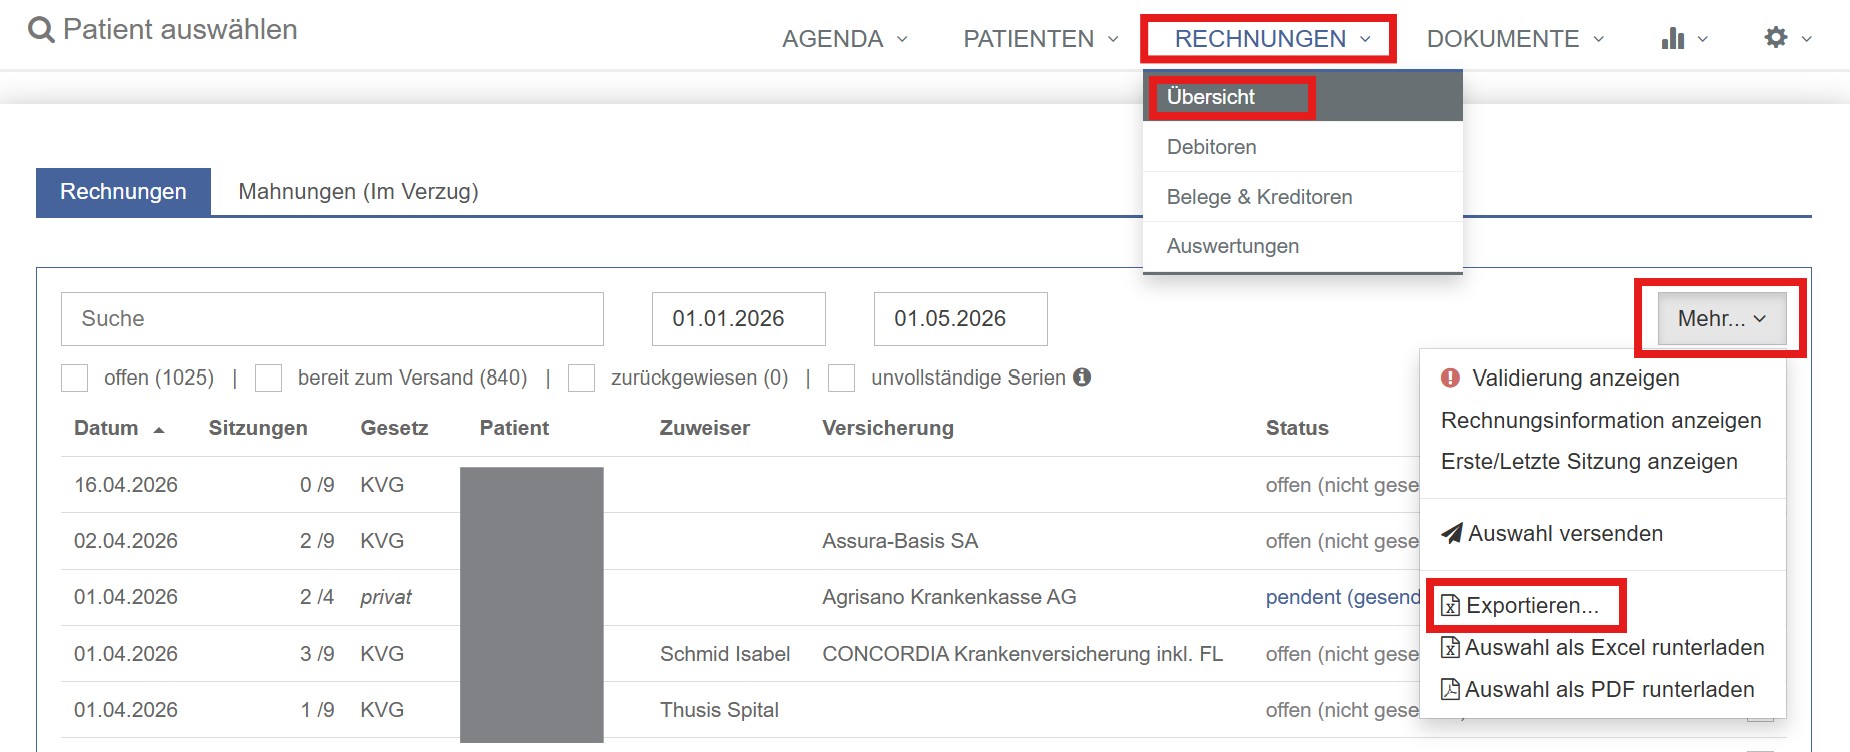Open the statistics bar chart icon
The height and width of the screenshot is (752, 1850).
pos(1672,39)
